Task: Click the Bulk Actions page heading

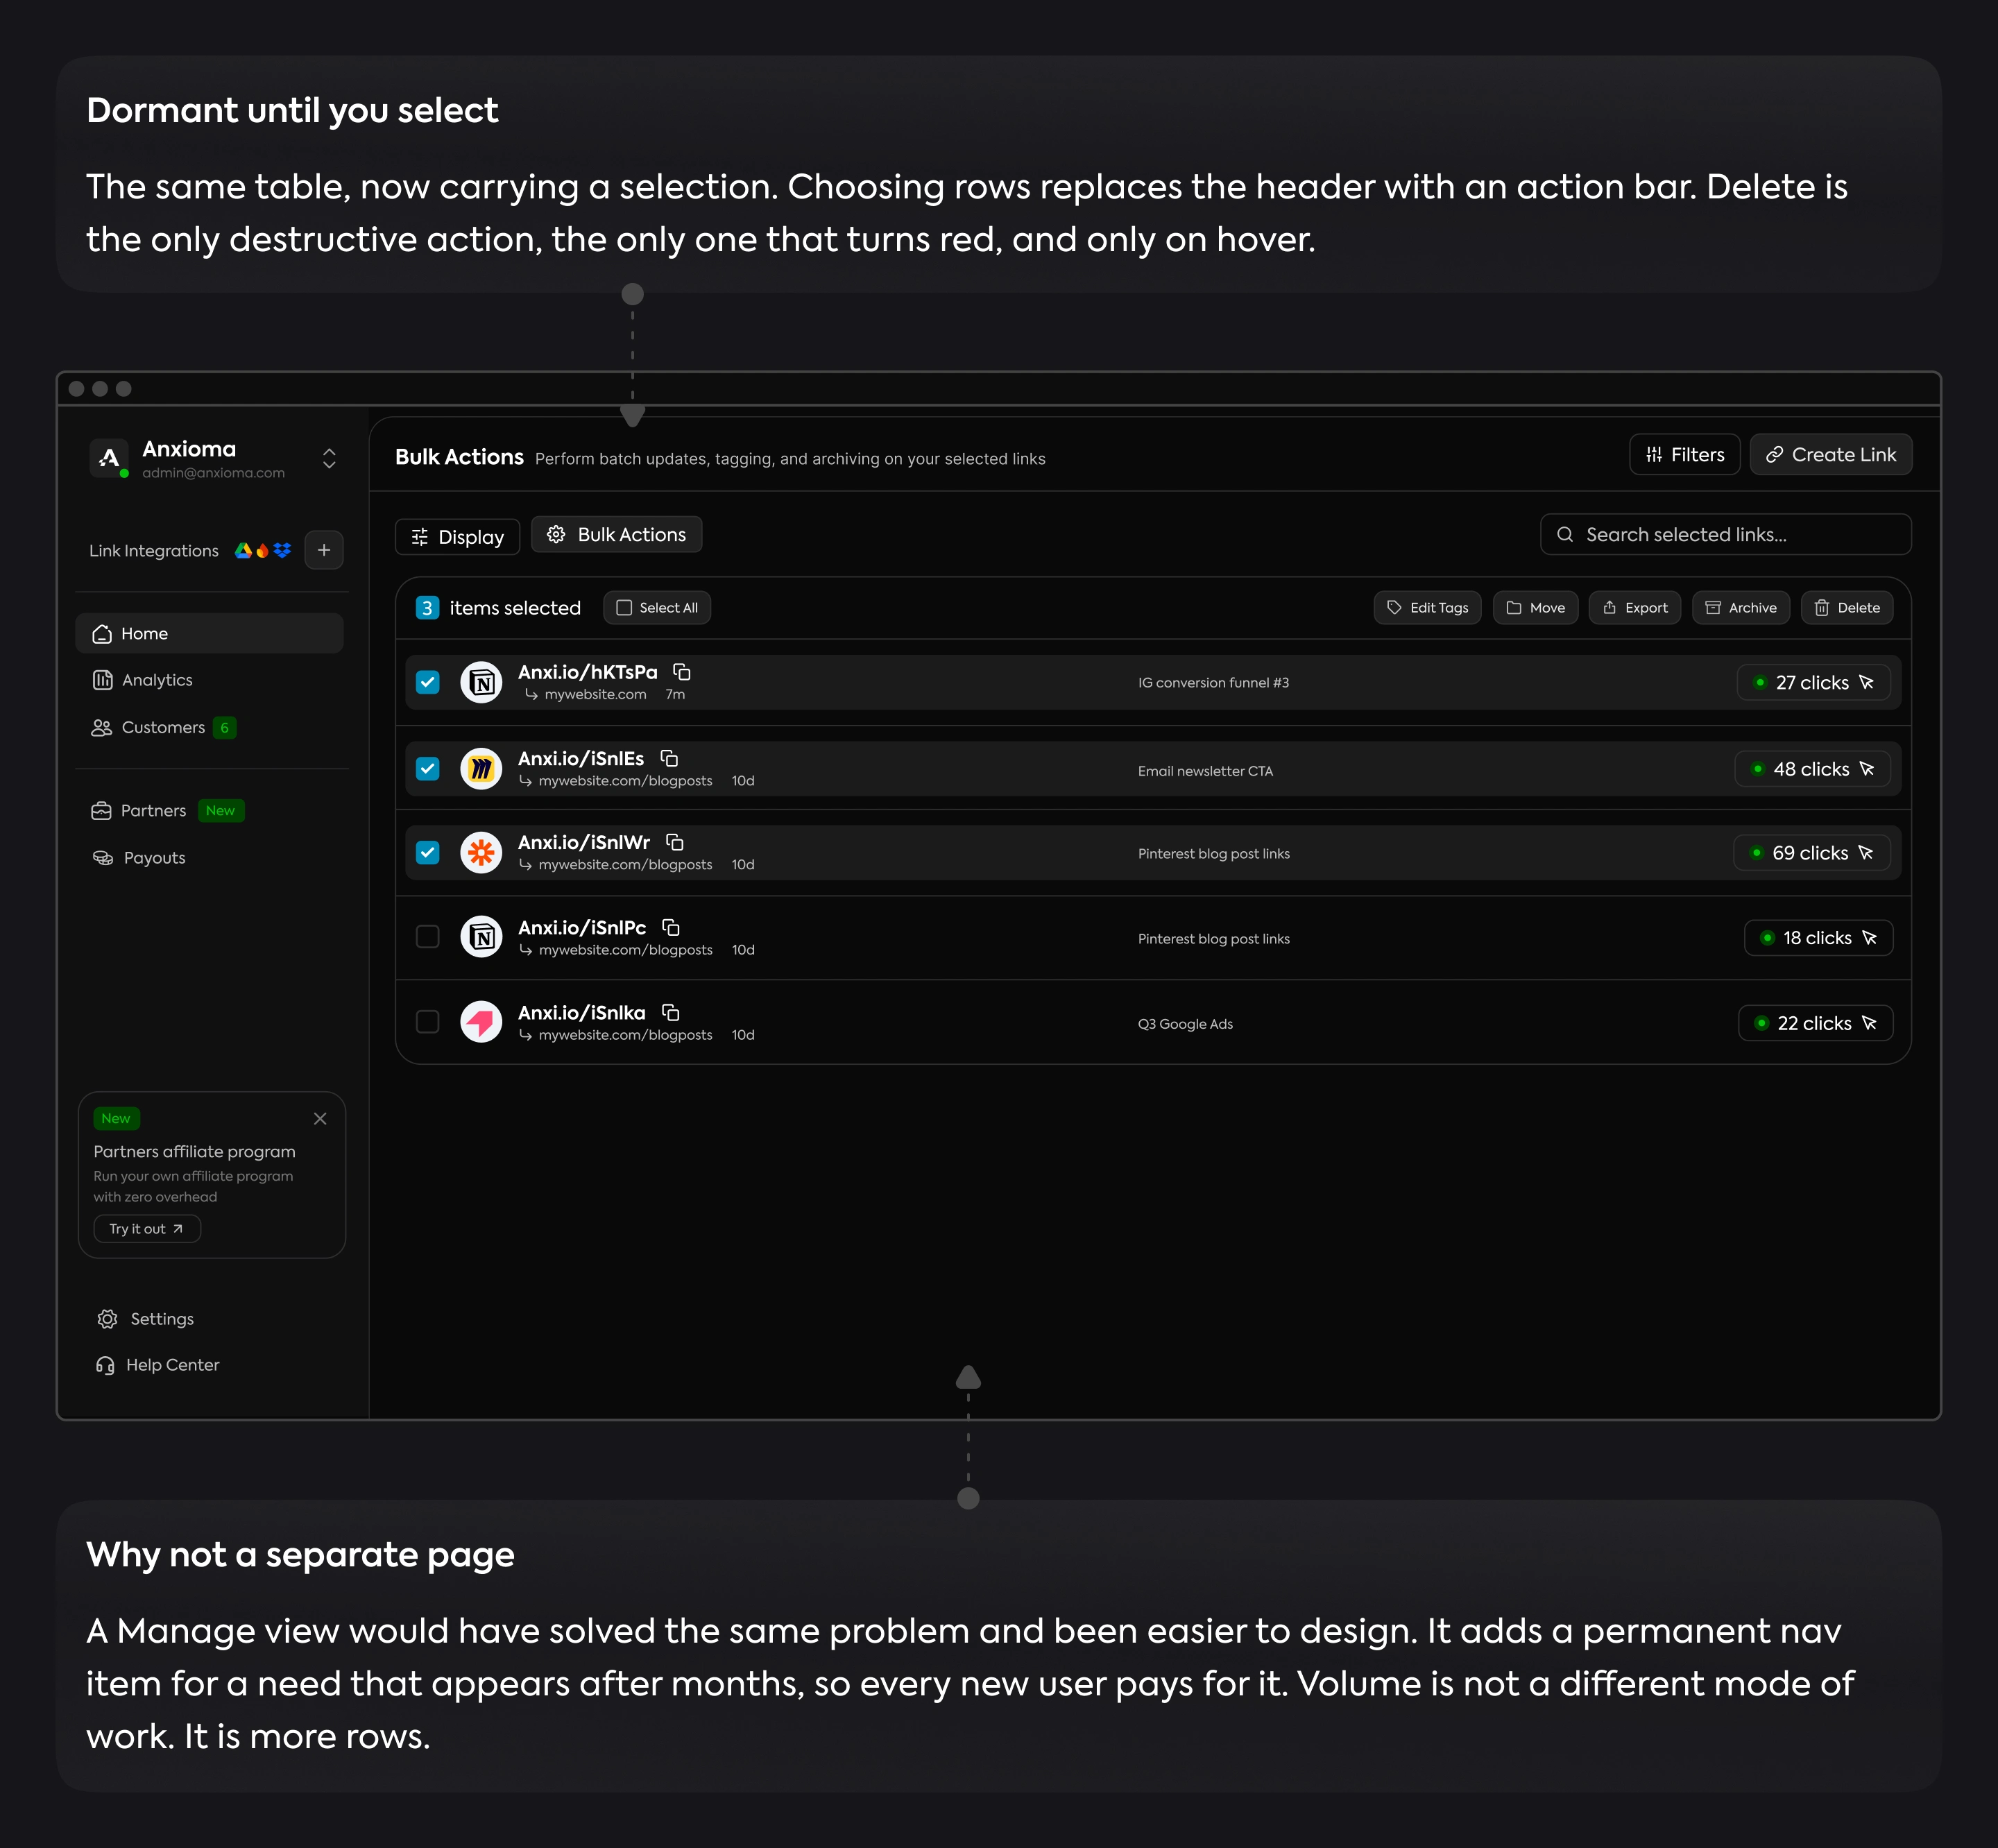Action: coord(459,457)
